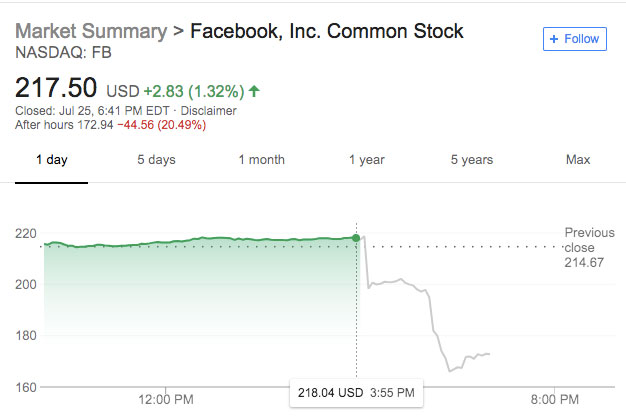
Task: Show the 1 year chart tab
Action: [x=367, y=159]
